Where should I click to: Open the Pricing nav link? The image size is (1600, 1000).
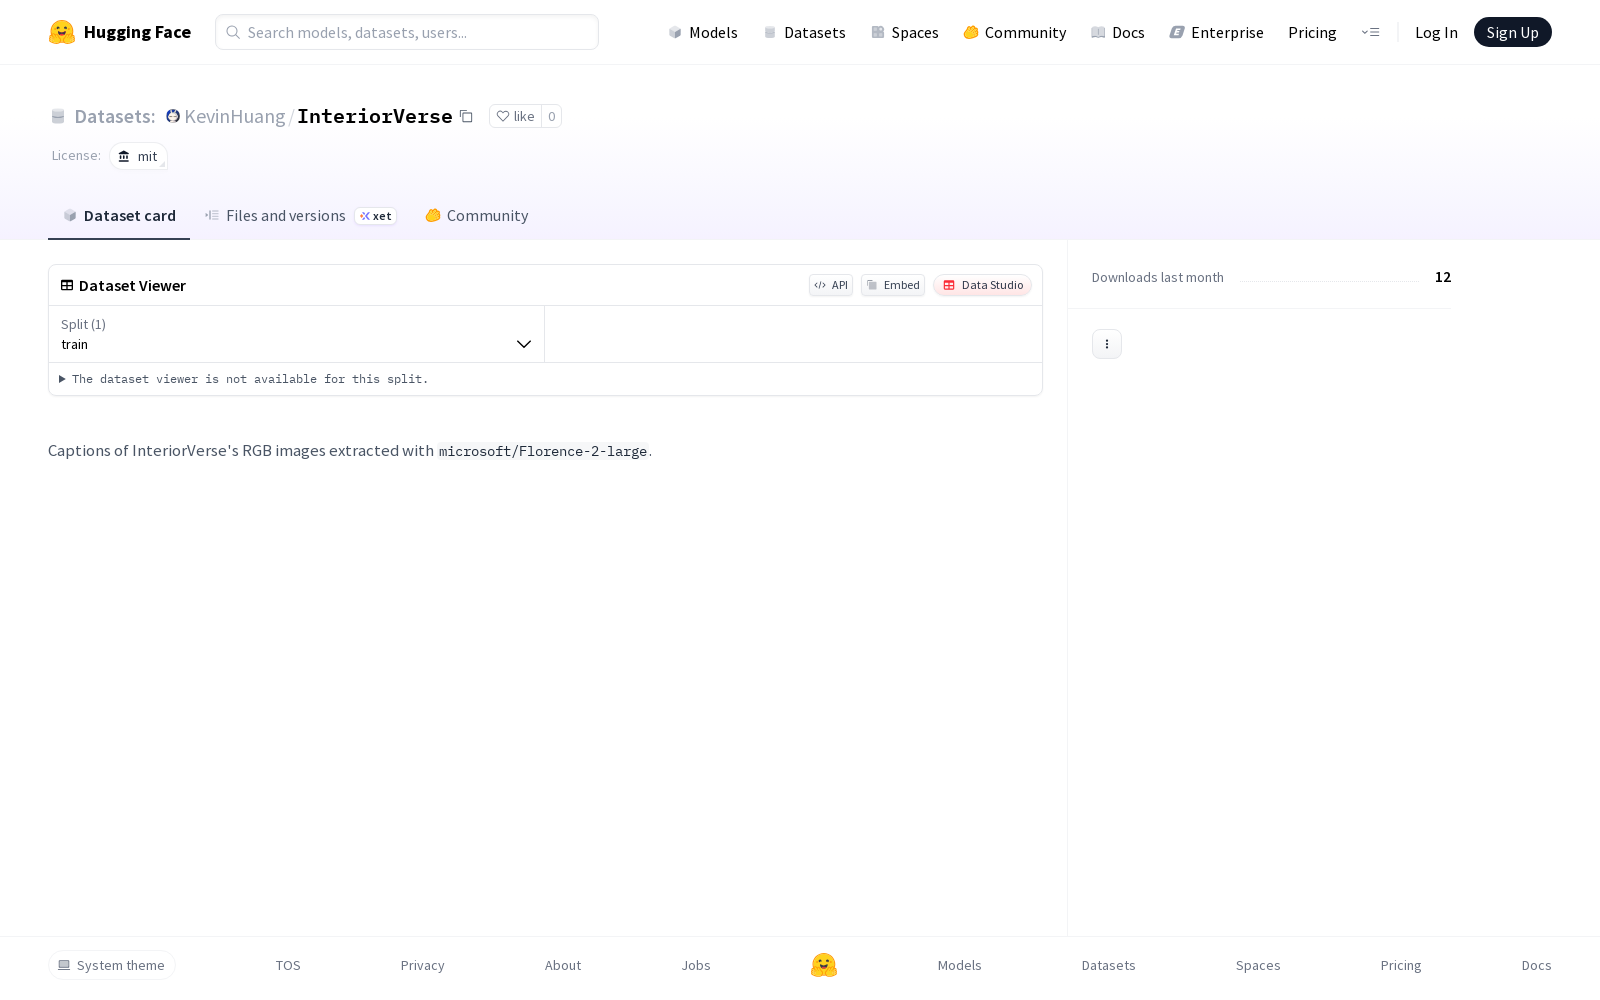click(1312, 32)
